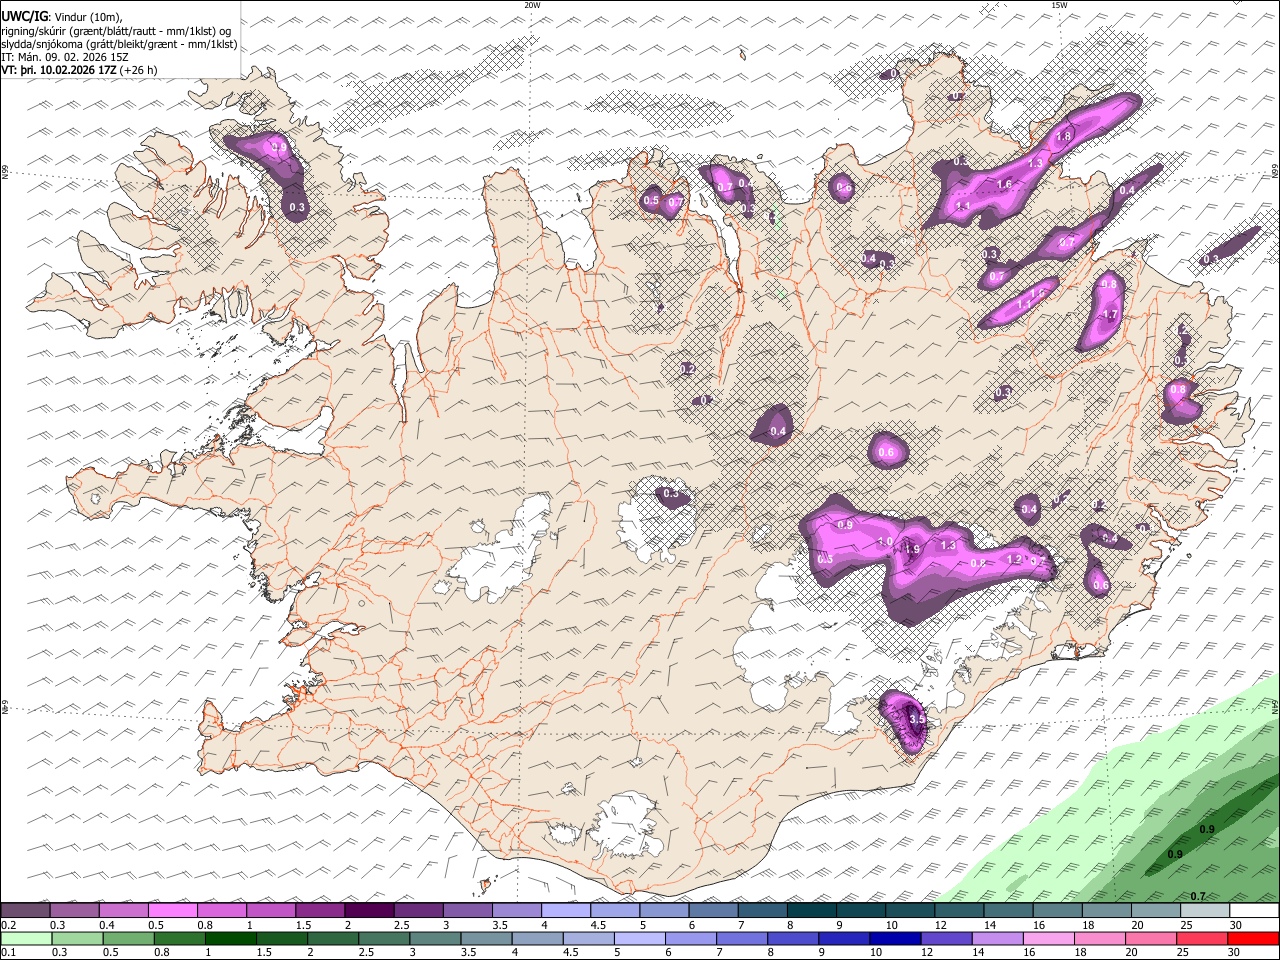The image size is (1280, 960).
Task: Click the deep blue 10–12 swatch on lower legend
Action: pos(894,939)
